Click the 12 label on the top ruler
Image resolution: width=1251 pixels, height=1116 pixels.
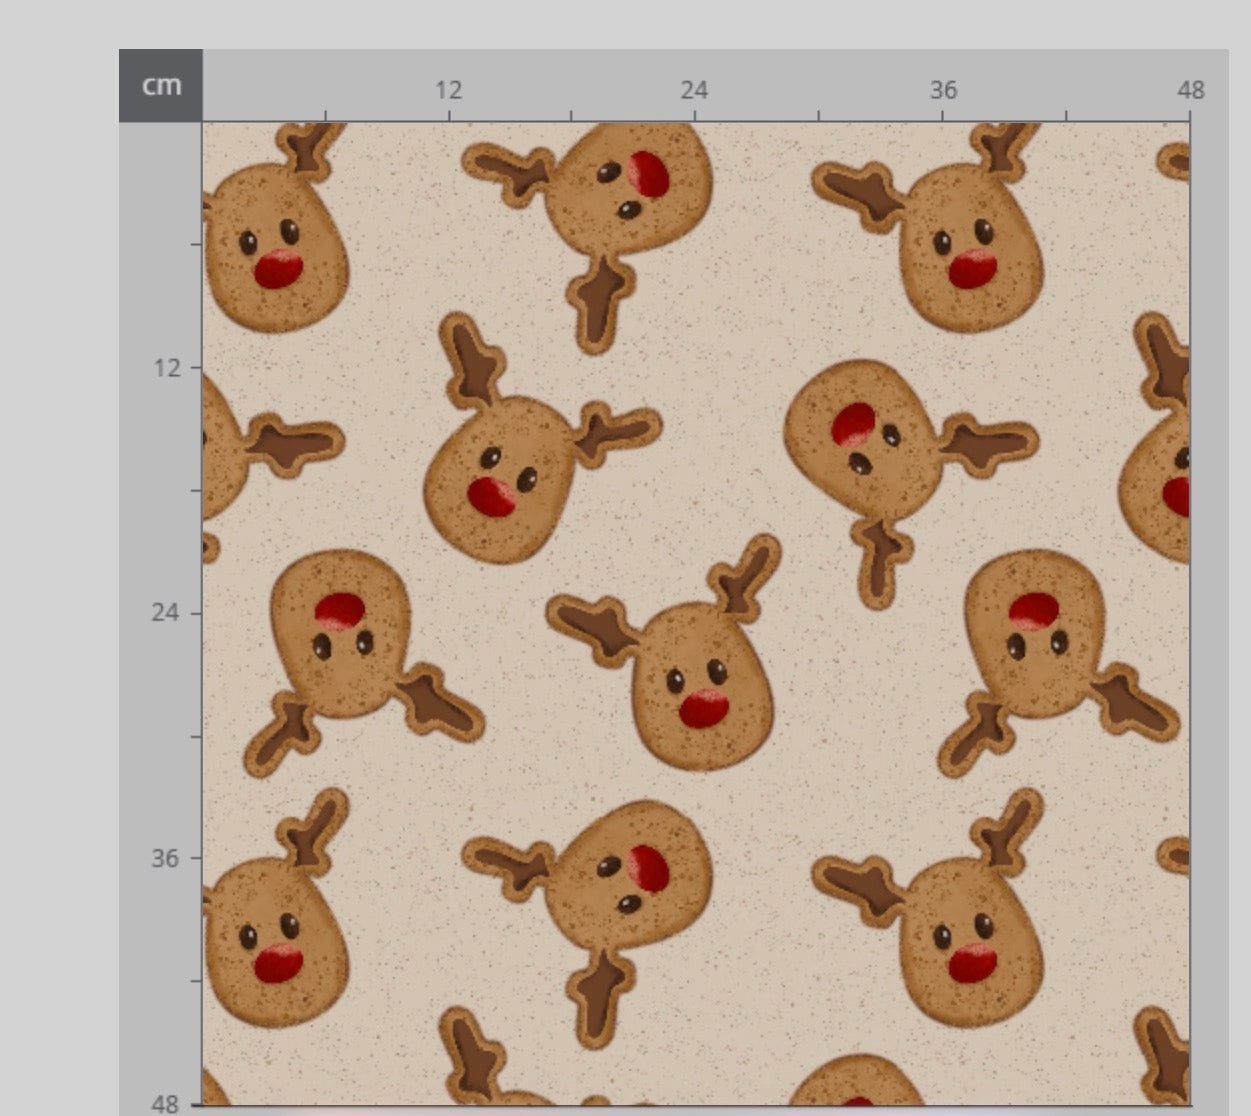click(x=448, y=90)
